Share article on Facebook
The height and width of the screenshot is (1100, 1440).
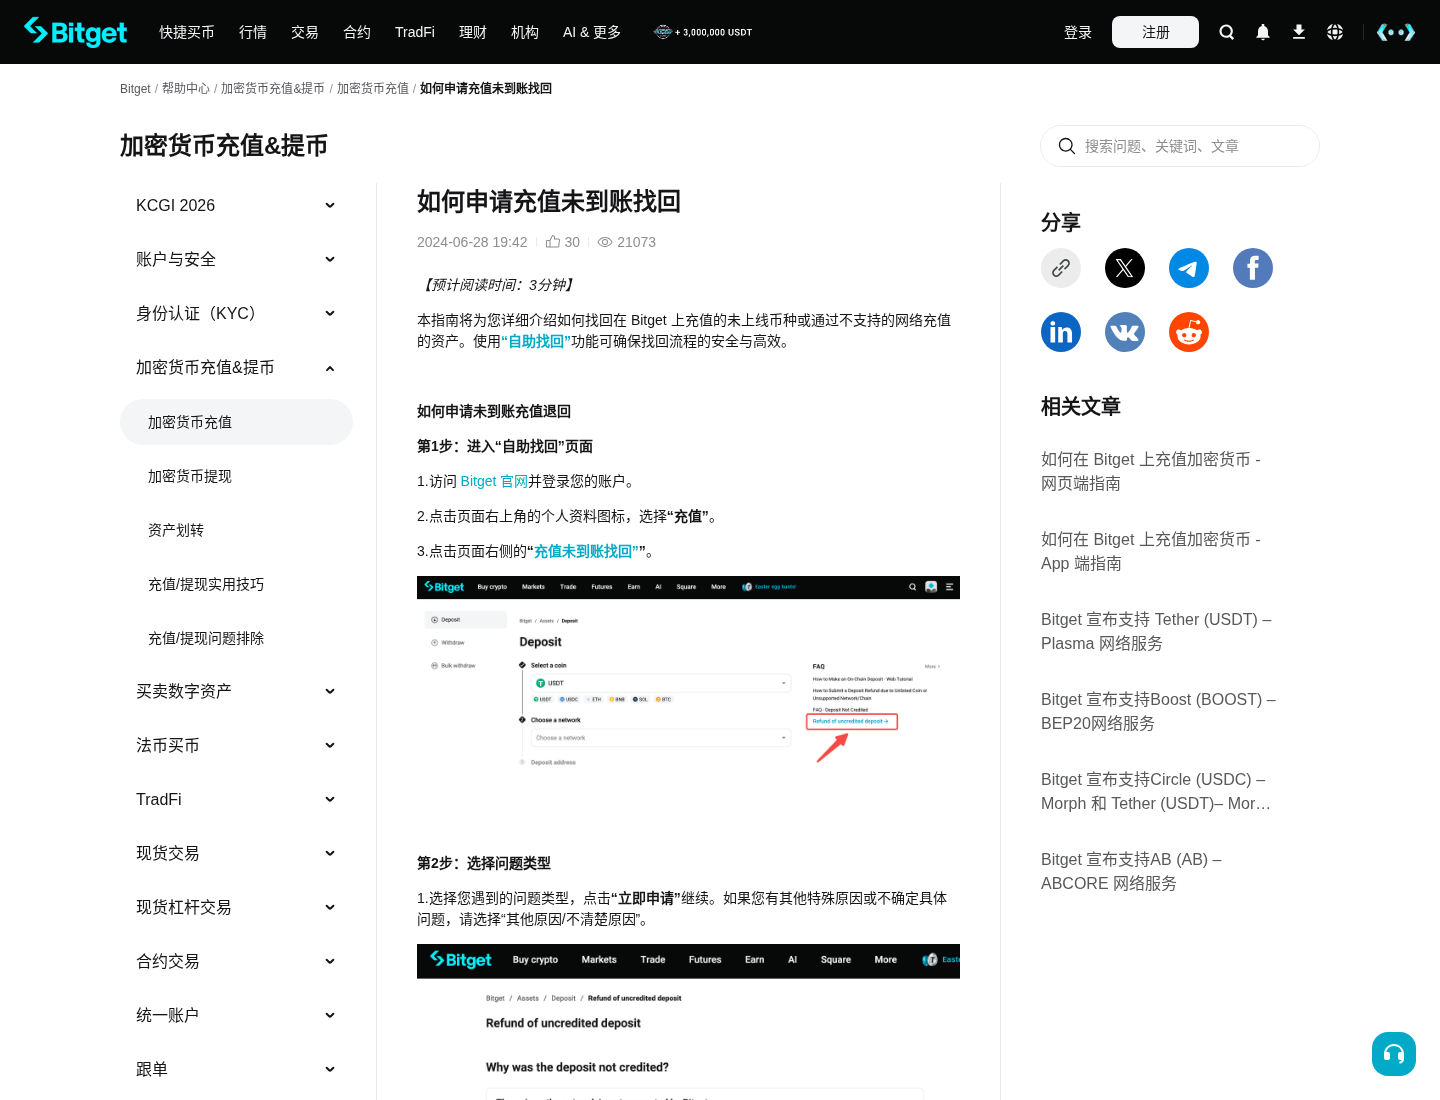coord(1253,268)
